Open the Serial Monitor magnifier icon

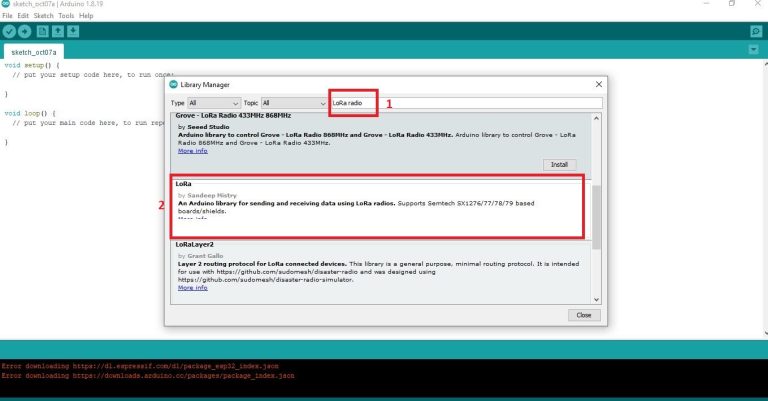coord(755,32)
